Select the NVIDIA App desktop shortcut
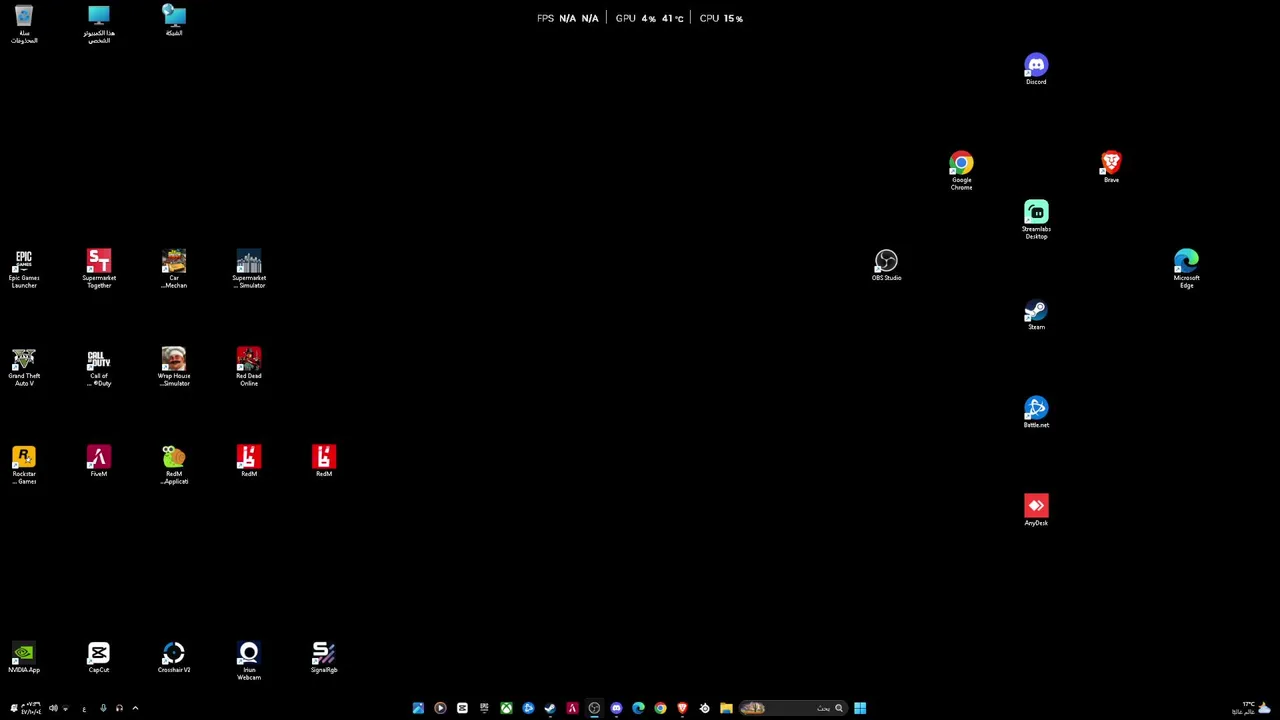Viewport: 1280px width, 720px height. tap(24, 657)
